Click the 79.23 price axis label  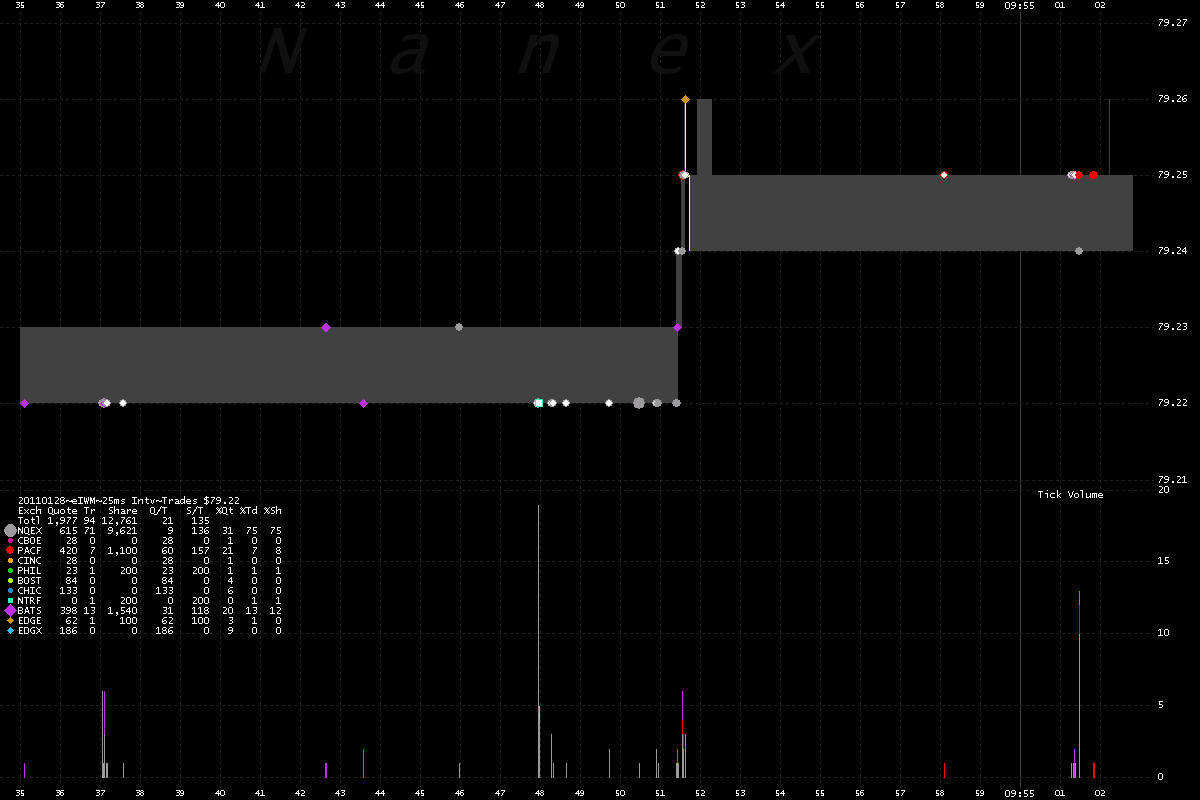coord(1172,327)
